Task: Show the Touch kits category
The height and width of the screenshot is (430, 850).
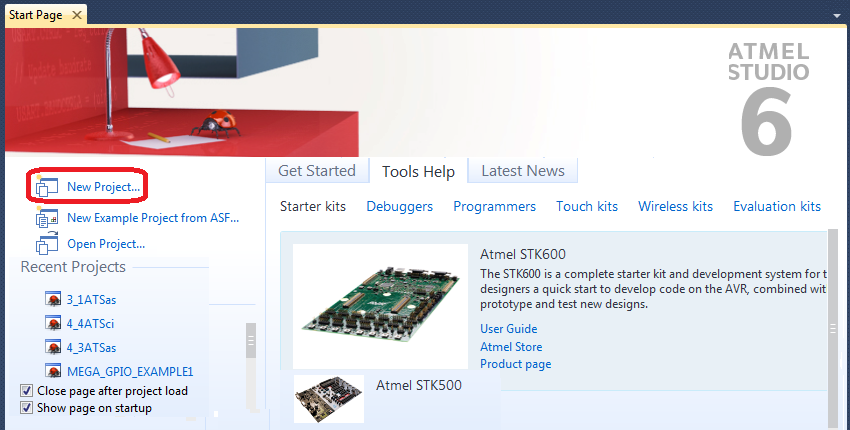Action: (587, 207)
